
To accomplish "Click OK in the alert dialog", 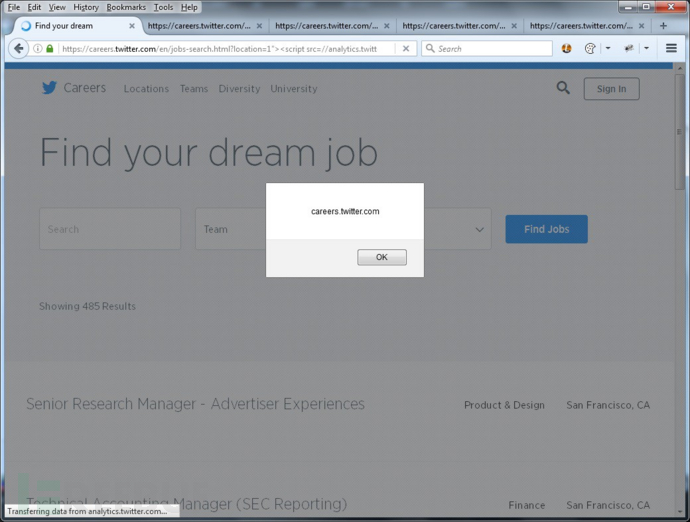I will [x=382, y=257].
